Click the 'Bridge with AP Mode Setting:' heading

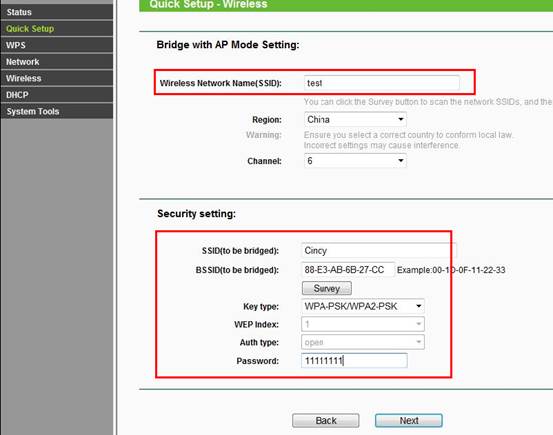tap(228, 45)
